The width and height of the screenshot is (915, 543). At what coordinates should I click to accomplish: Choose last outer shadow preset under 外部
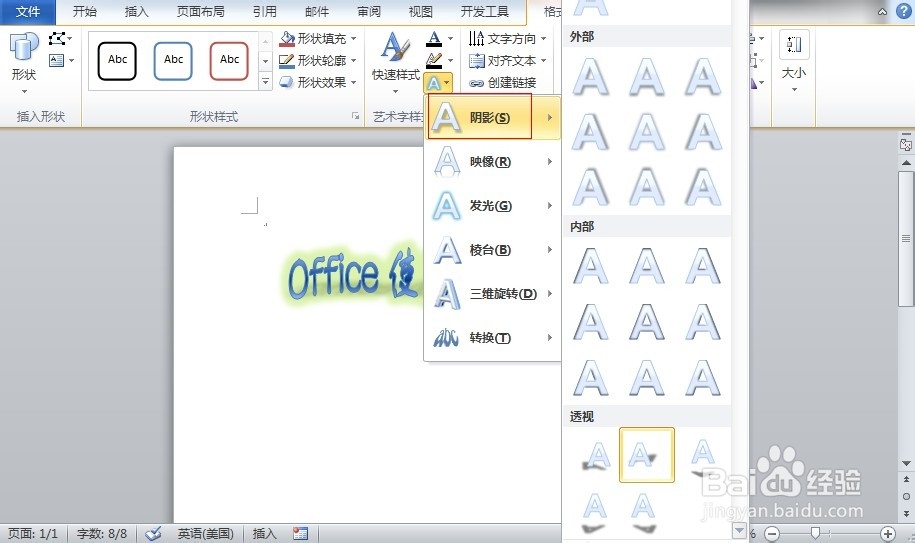click(x=703, y=188)
